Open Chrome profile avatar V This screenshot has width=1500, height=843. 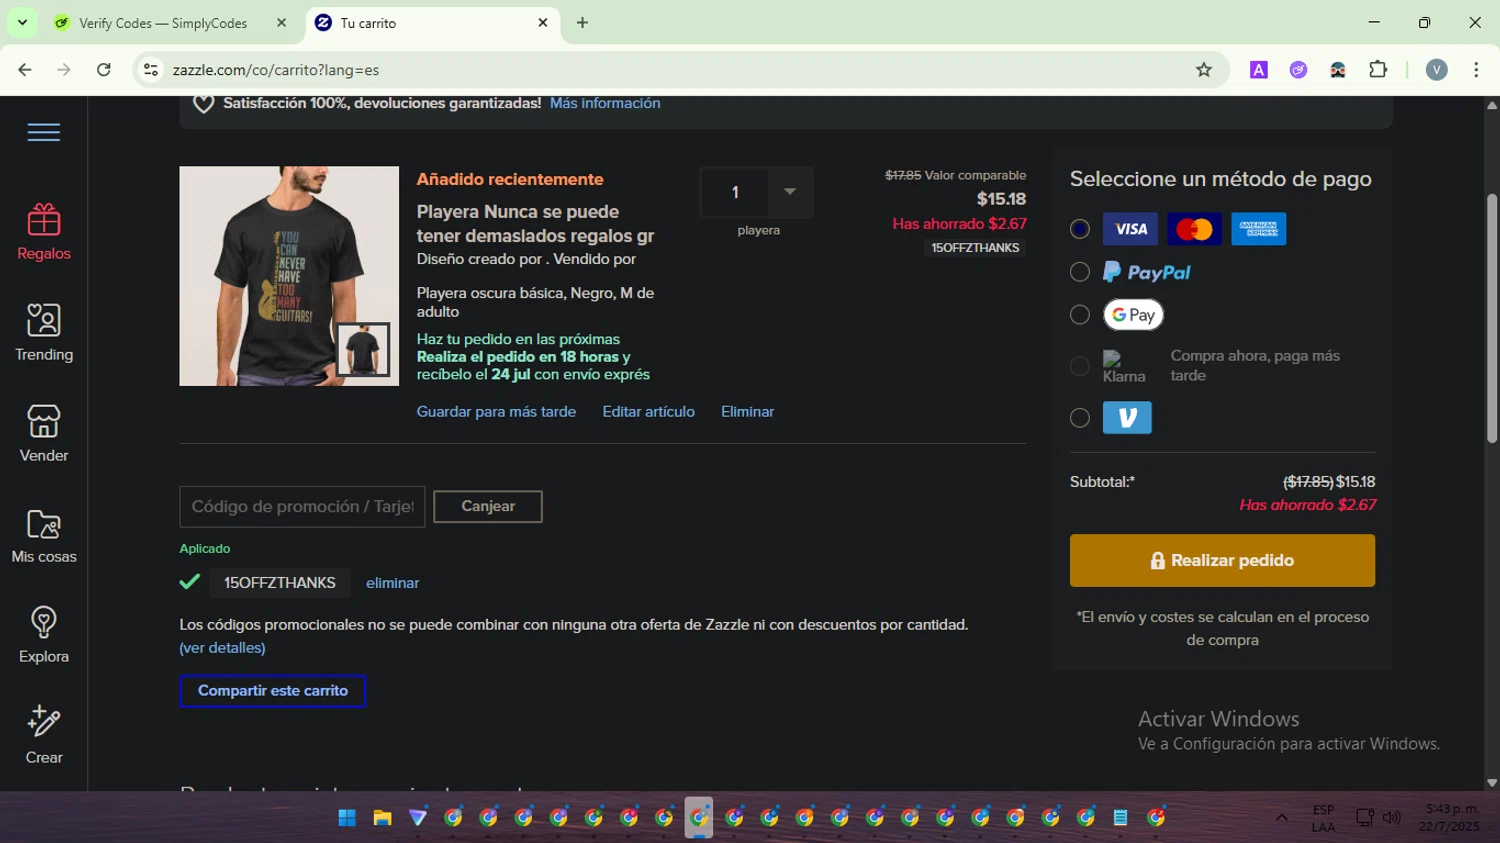[x=1437, y=70]
